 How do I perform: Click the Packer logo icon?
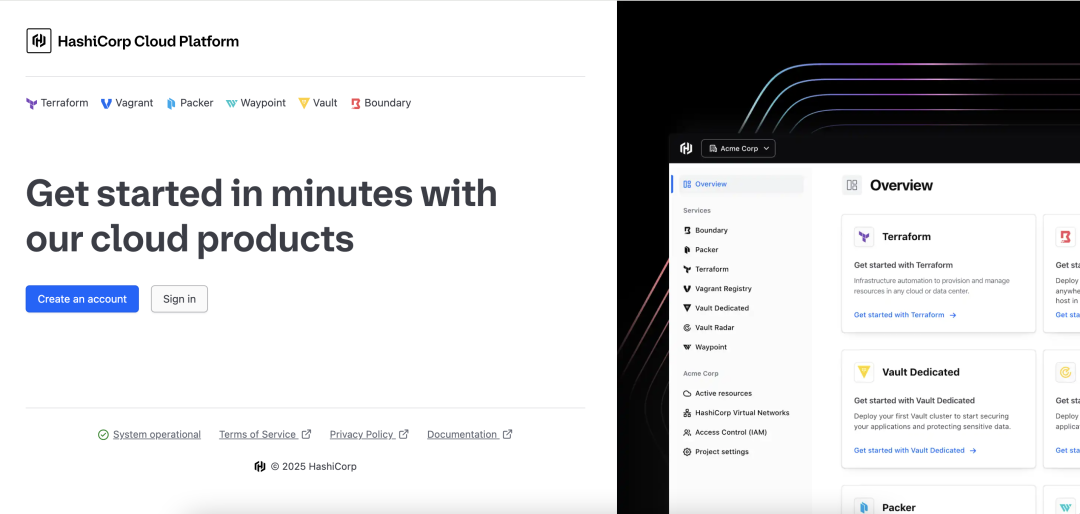click(172, 103)
